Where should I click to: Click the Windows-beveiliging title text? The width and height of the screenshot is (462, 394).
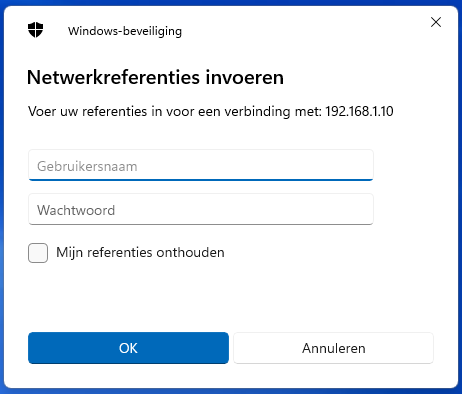(125, 31)
